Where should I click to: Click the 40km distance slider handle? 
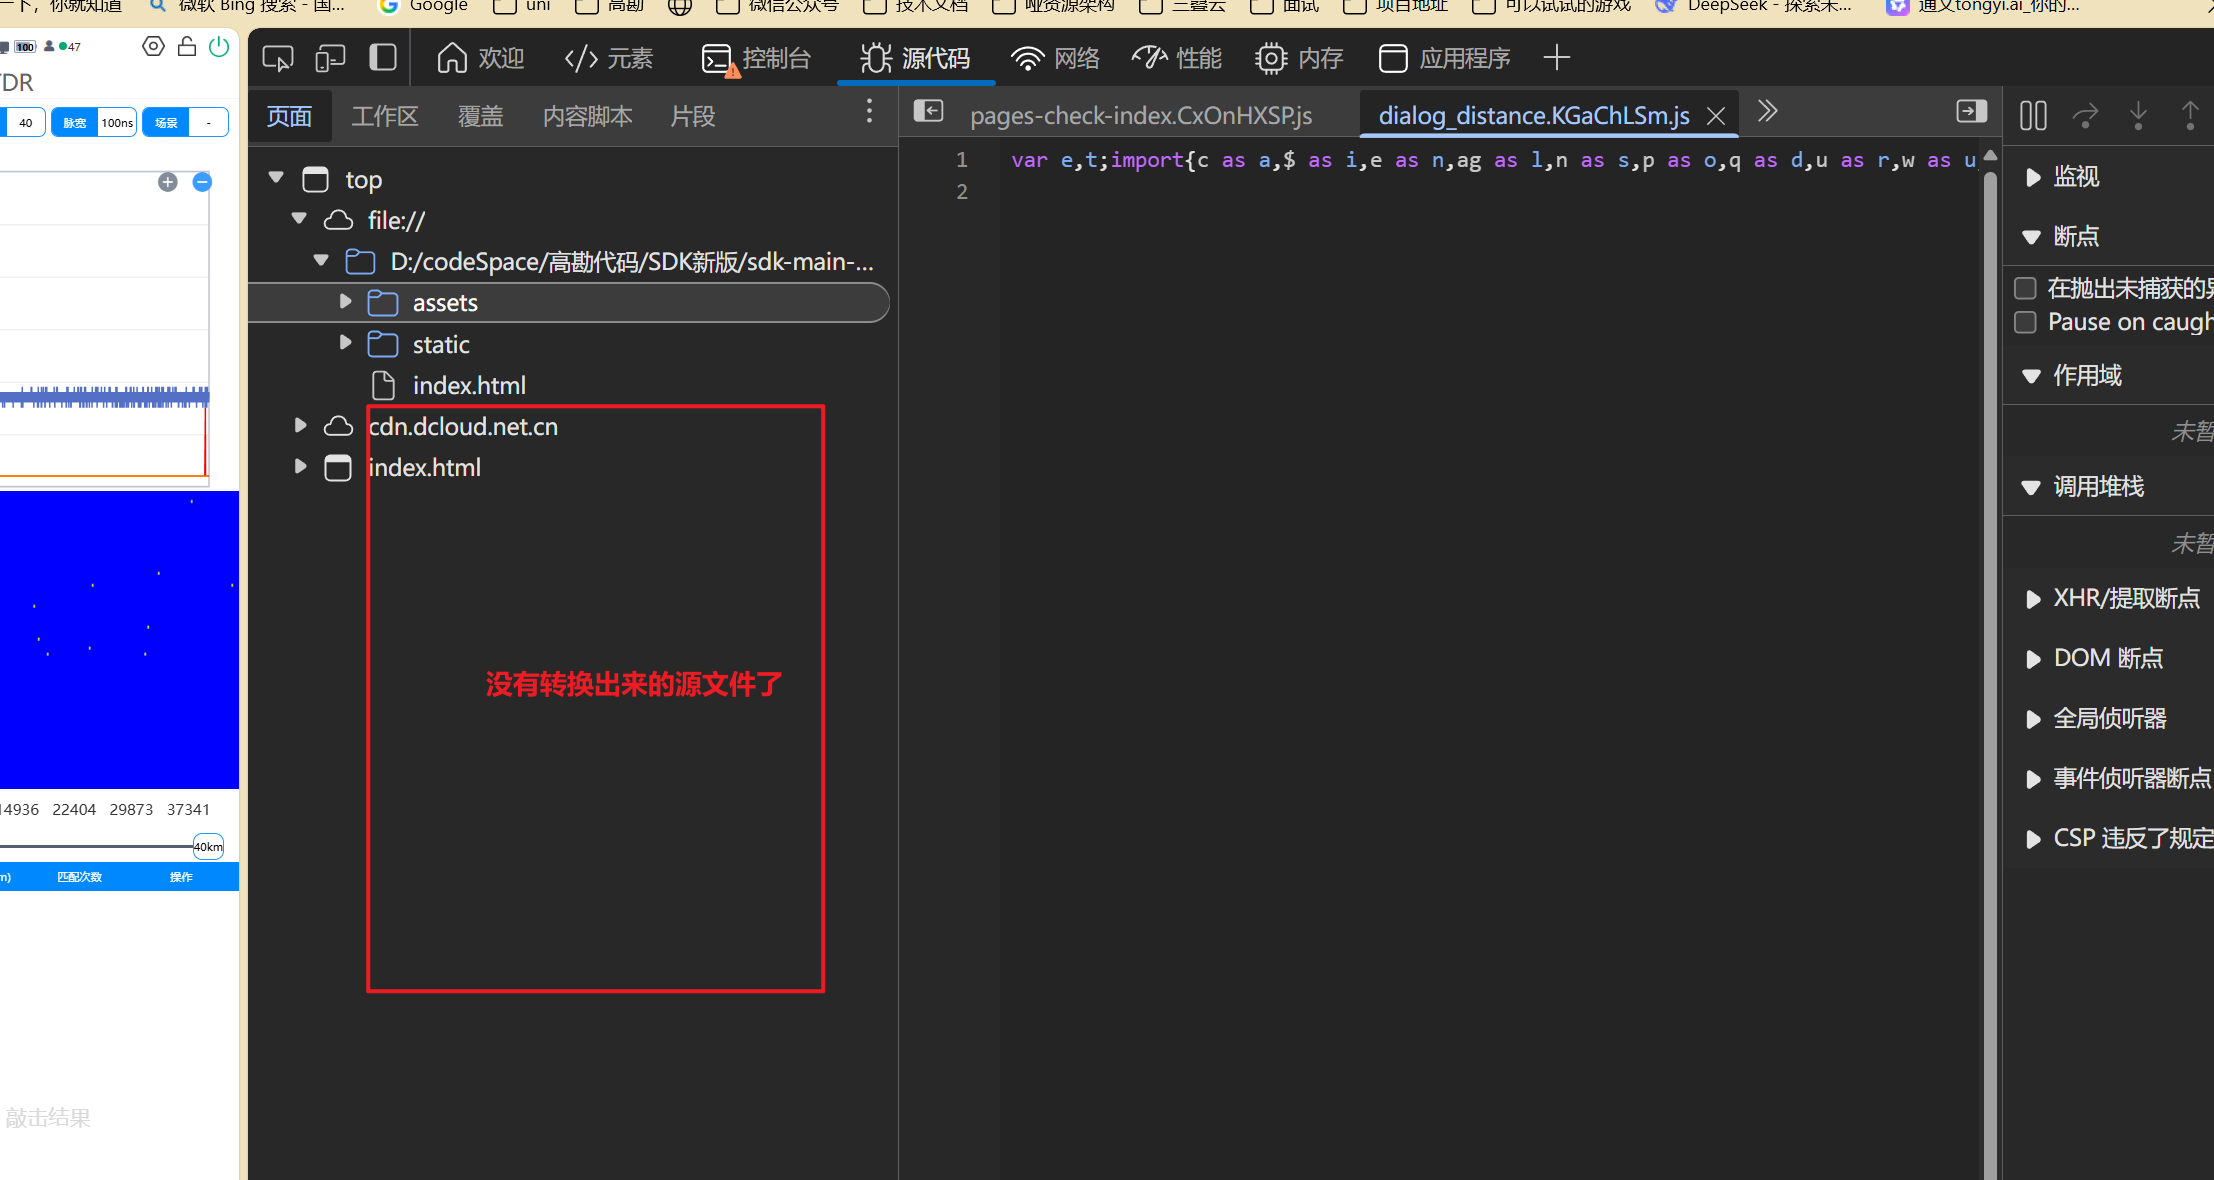coord(208,846)
